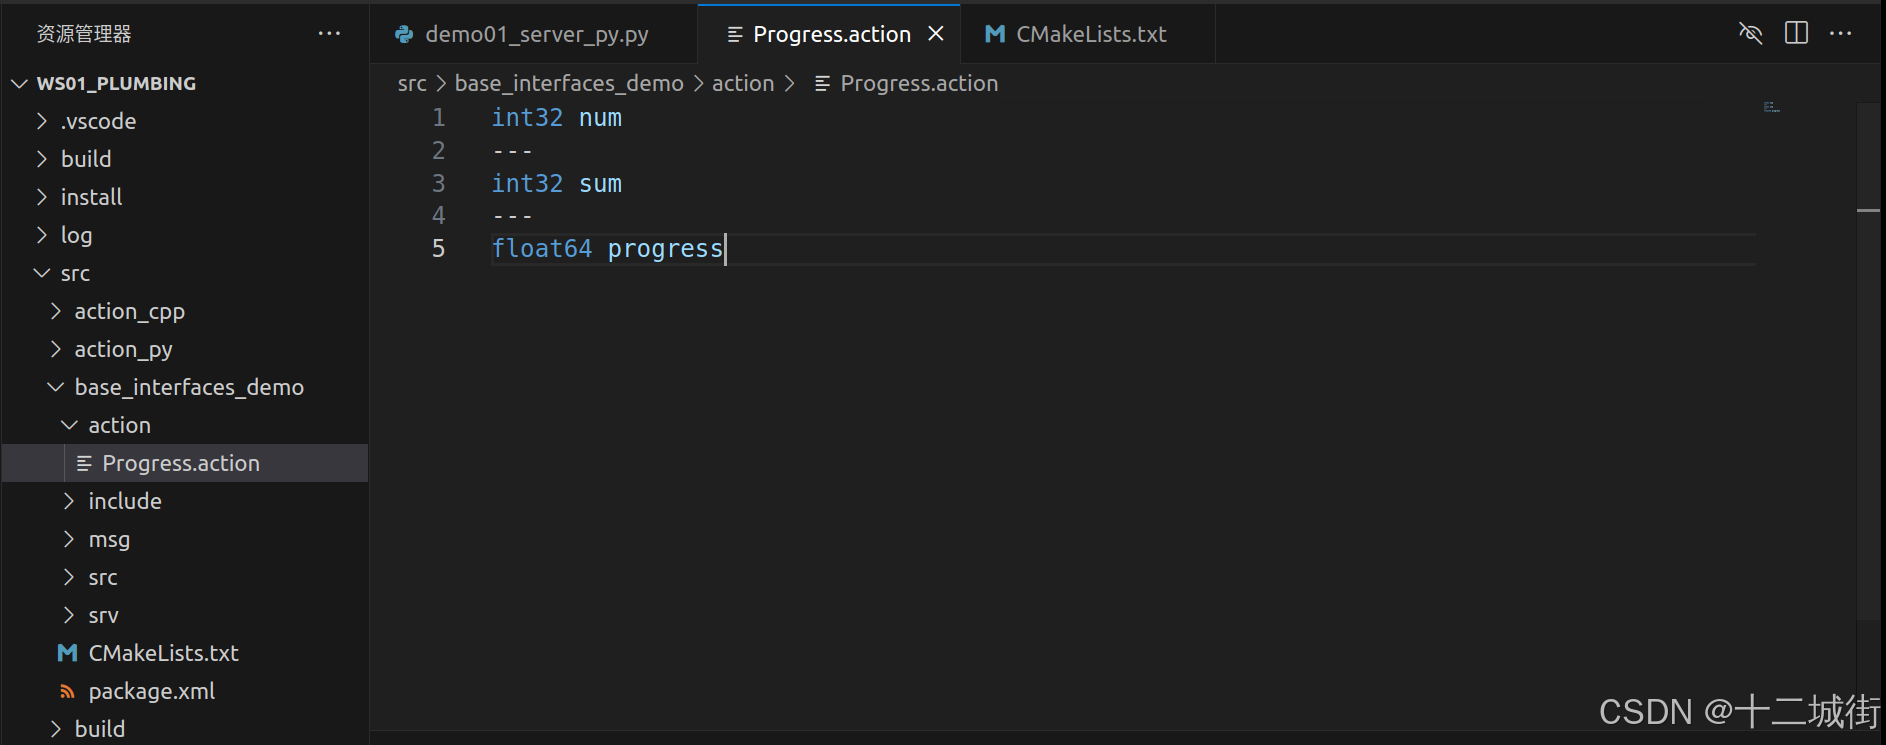Click editor More Actions ellipsis icon
The height and width of the screenshot is (745, 1886).
tap(1841, 33)
